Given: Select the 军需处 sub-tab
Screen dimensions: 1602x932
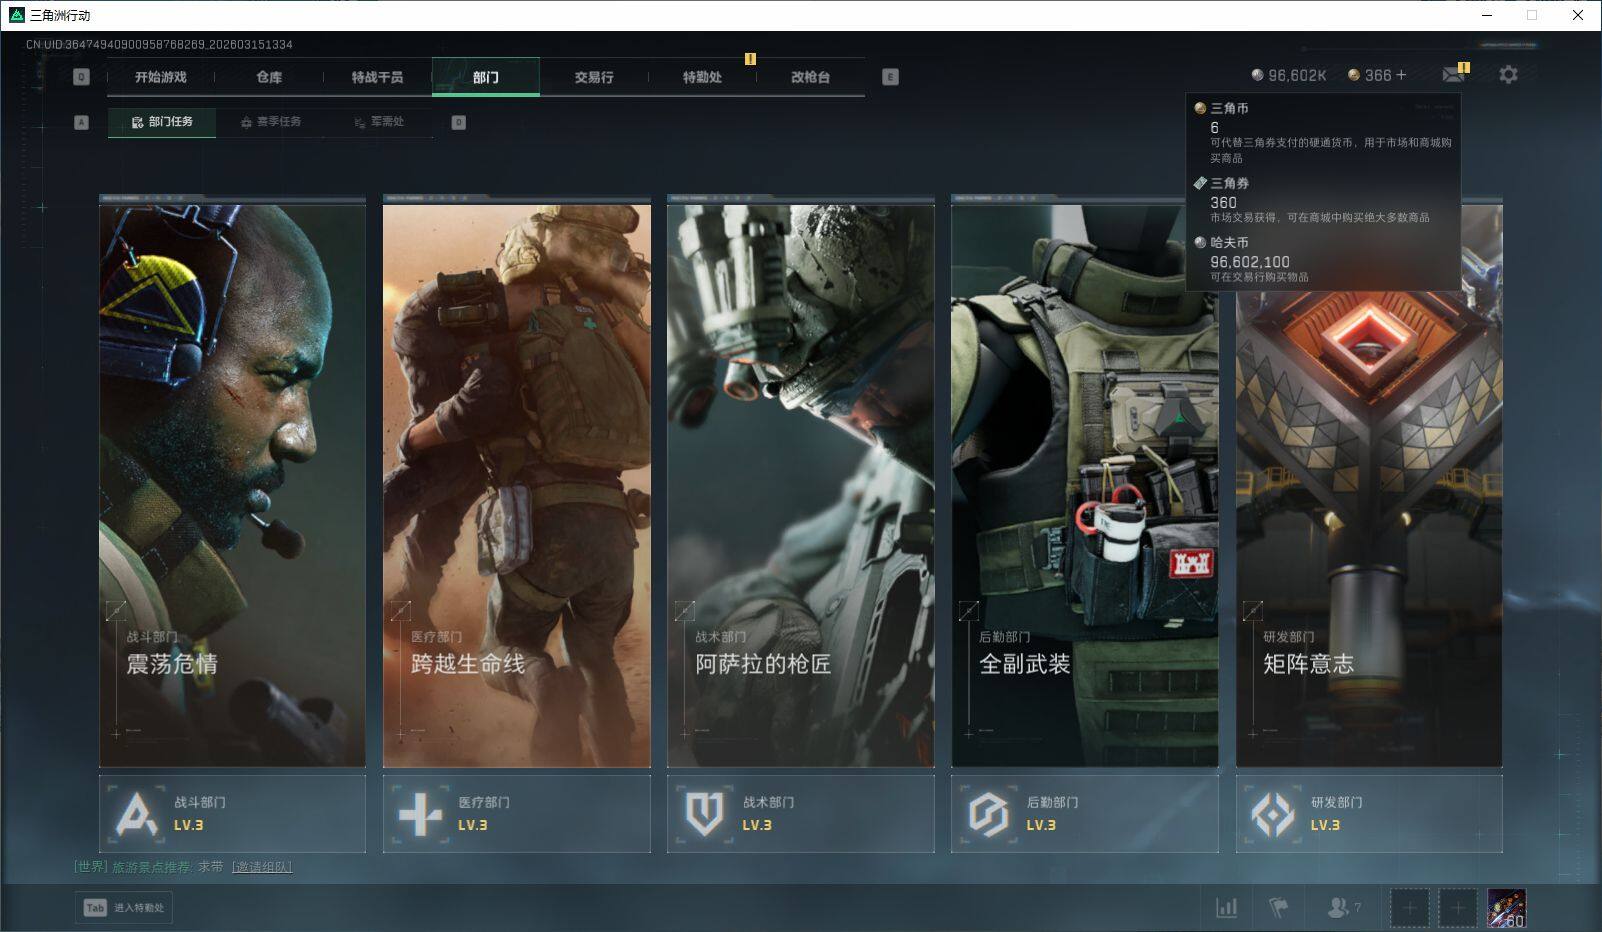Looking at the screenshot, I should point(379,122).
